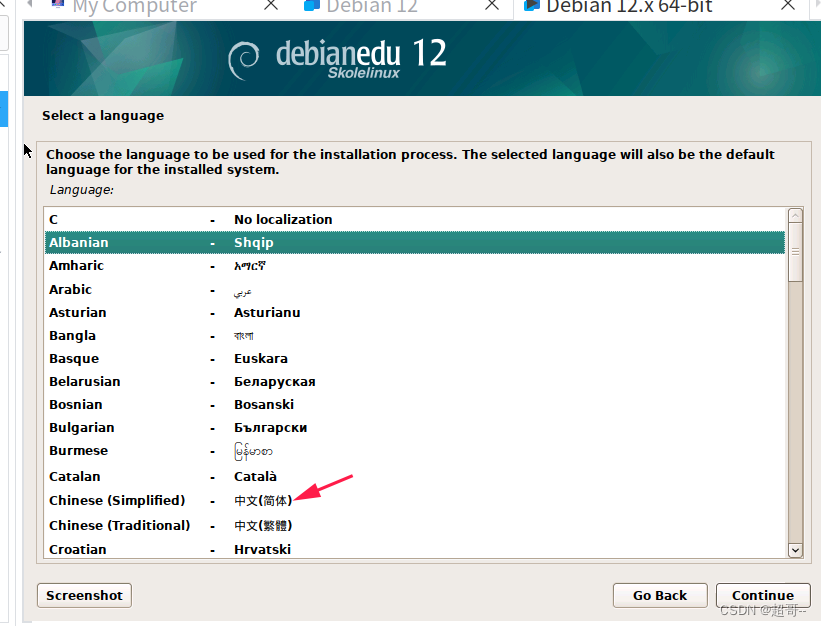Select Amharic language row
Viewport: 821px width, 626px height.
(x=415, y=265)
